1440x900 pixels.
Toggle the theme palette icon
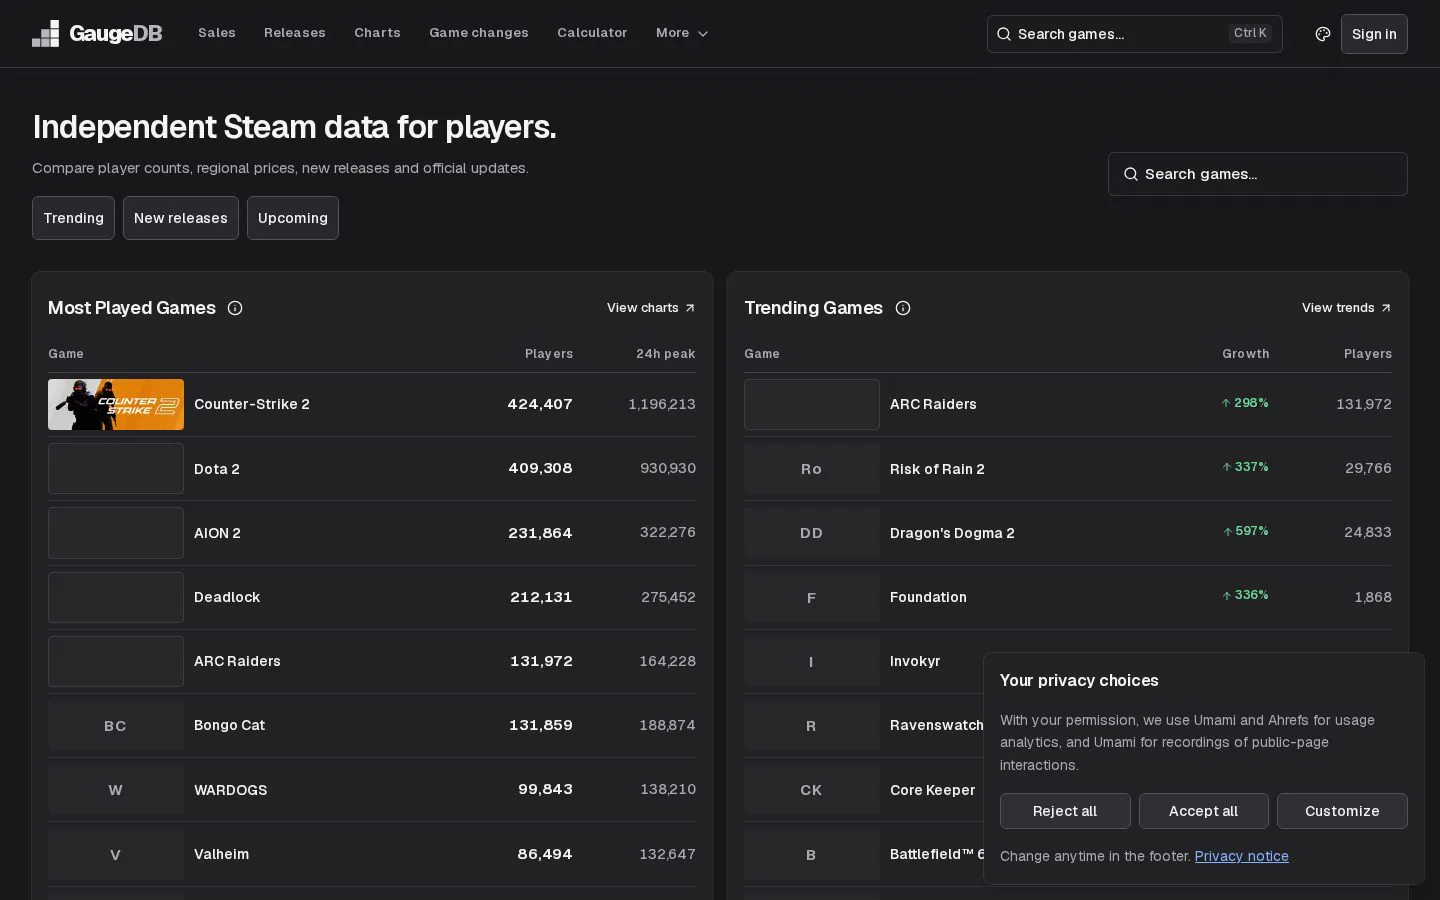(x=1323, y=34)
